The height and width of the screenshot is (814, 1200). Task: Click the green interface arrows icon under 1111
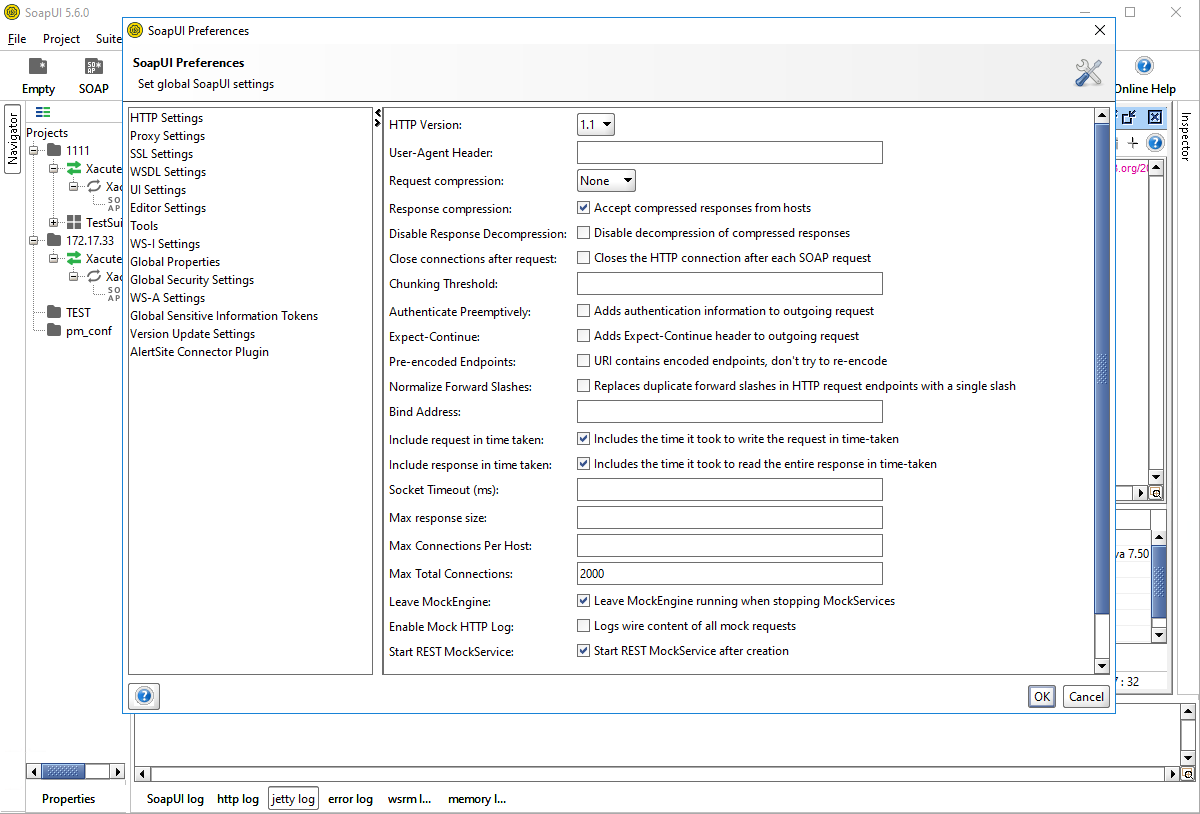click(74, 168)
